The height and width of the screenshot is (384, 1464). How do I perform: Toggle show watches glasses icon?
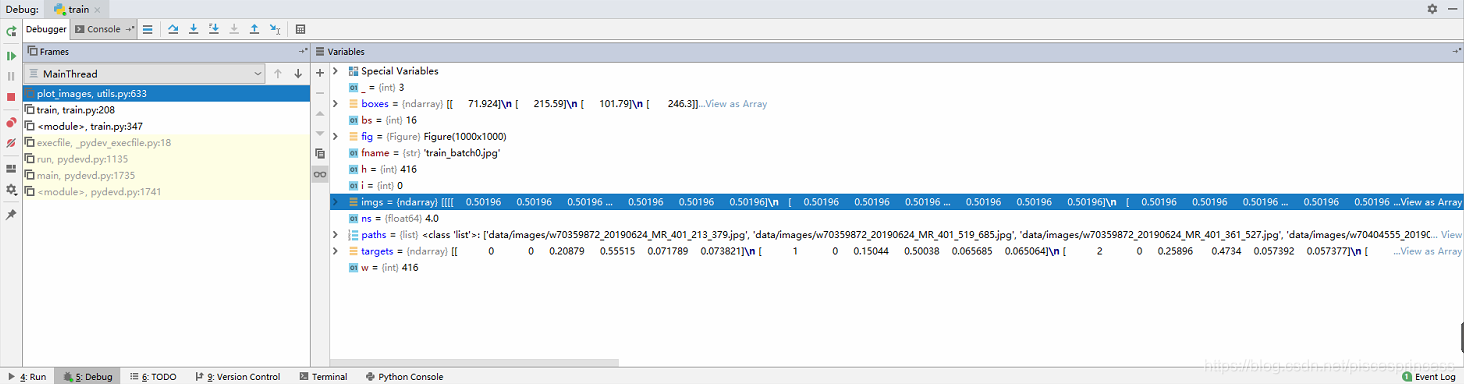pos(320,174)
